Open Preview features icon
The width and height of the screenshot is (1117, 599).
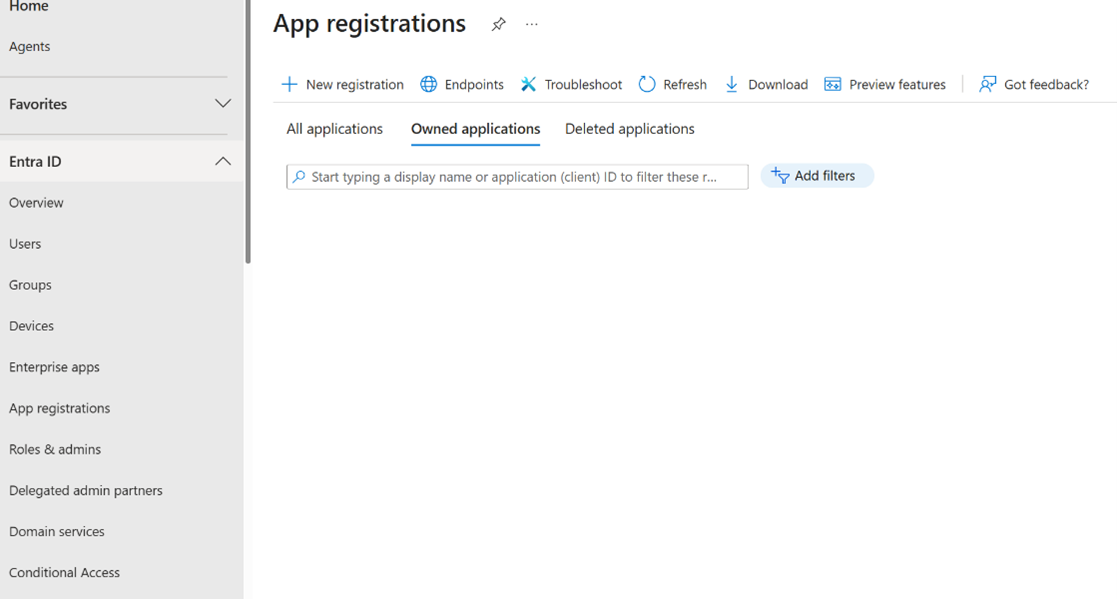pyautogui.click(x=832, y=84)
